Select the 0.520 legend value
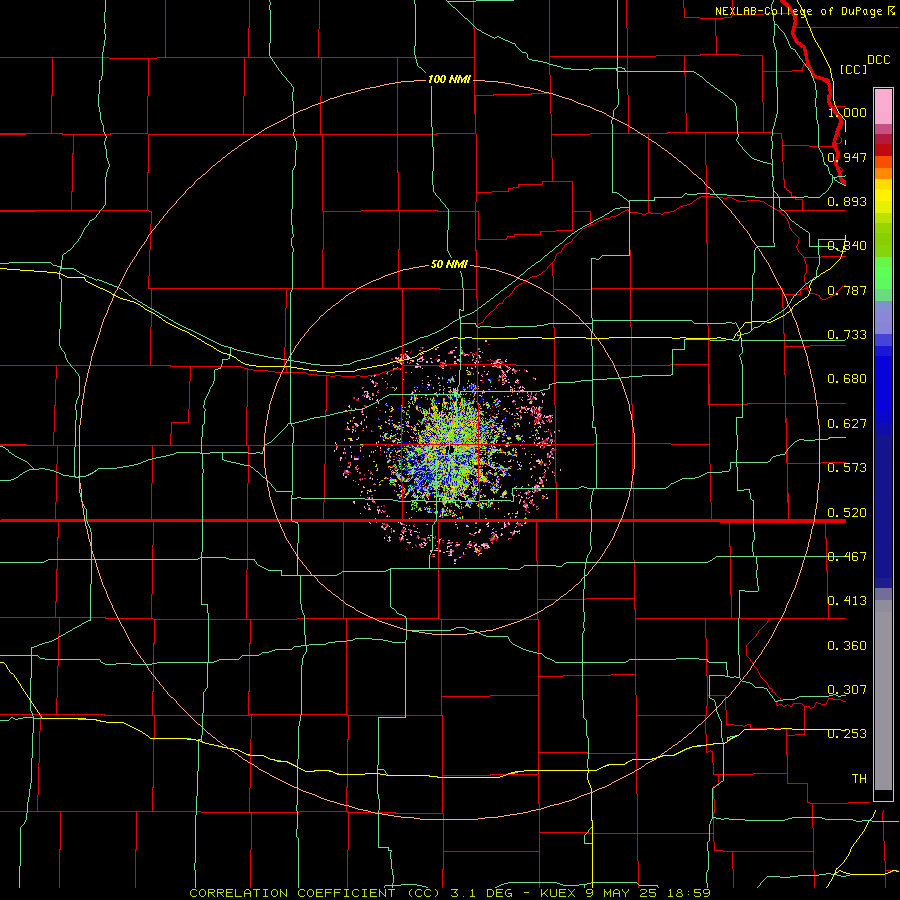900x900 pixels. (847, 513)
